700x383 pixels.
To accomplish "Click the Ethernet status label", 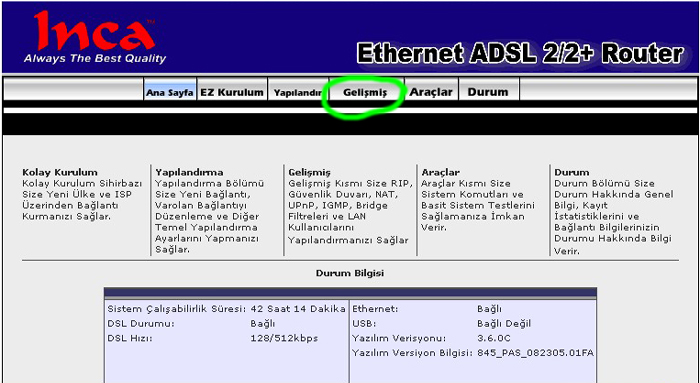I will click(x=375, y=309).
